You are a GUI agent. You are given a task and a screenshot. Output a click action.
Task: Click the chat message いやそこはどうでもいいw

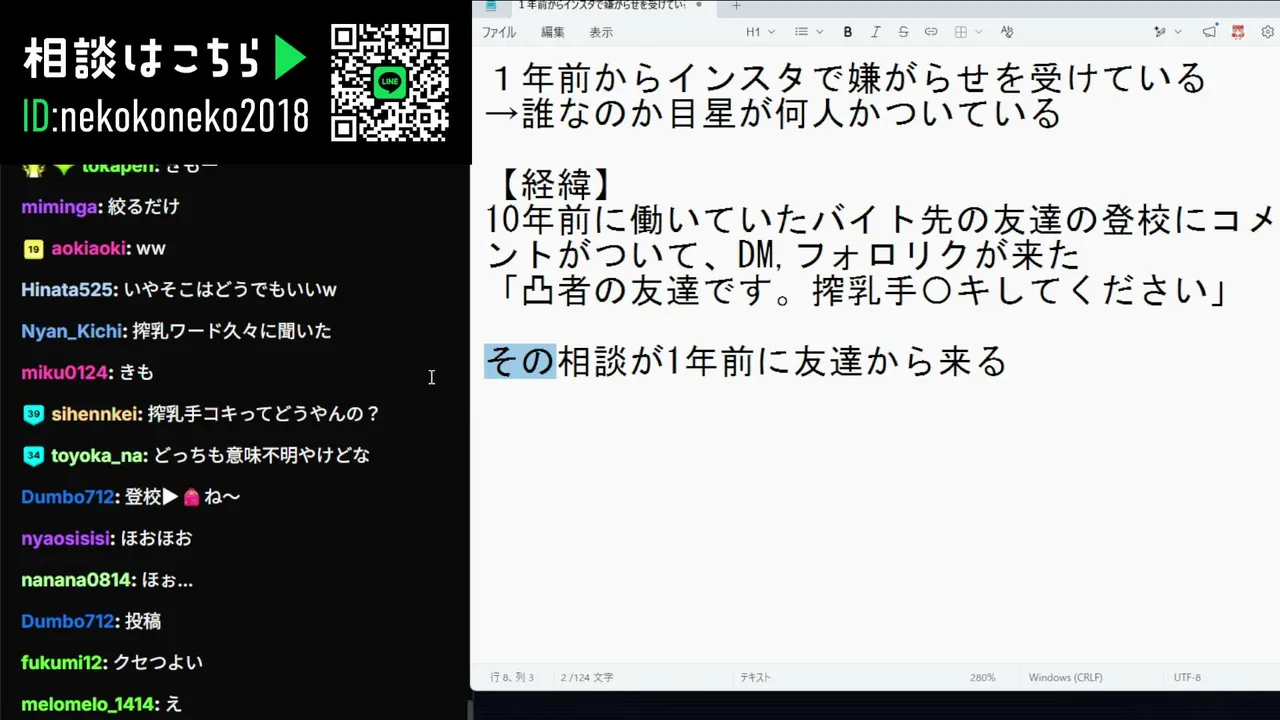[x=230, y=290]
